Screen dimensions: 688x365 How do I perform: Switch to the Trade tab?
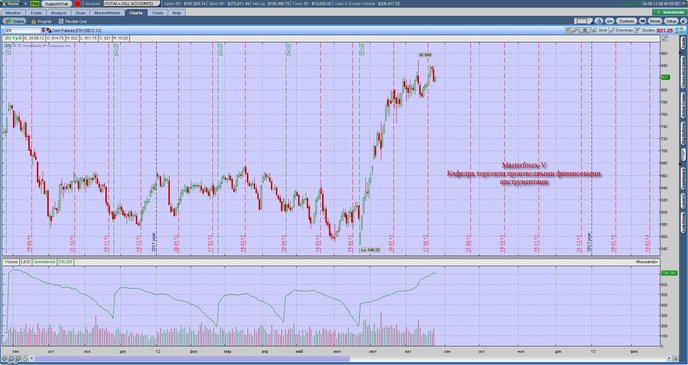click(x=36, y=13)
